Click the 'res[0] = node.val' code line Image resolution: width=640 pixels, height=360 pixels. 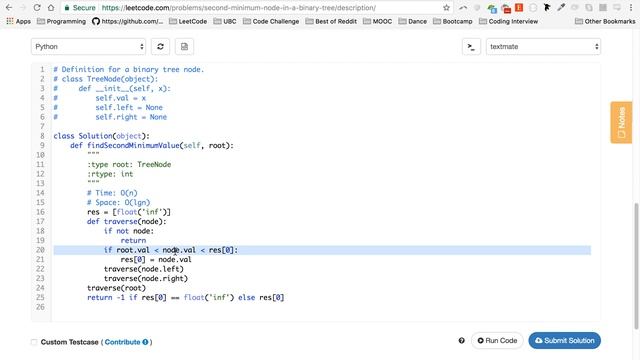coord(156,260)
